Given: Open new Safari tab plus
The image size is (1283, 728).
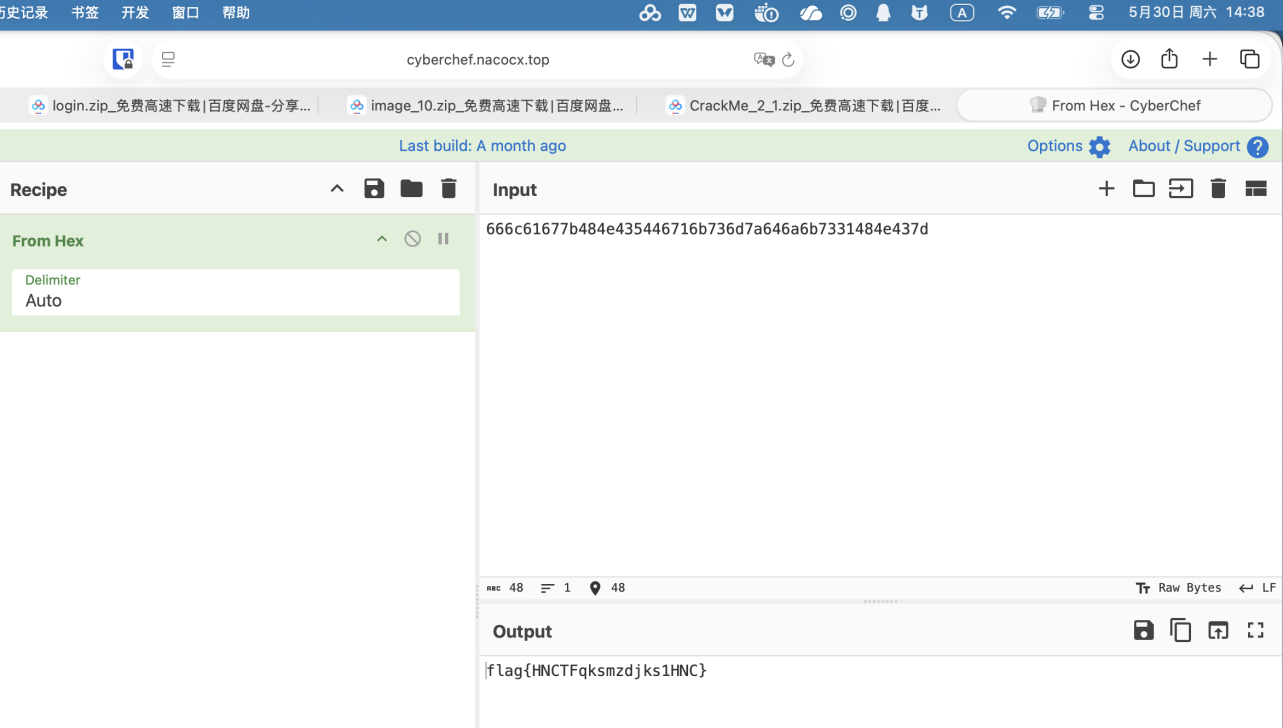Looking at the screenshot, I should coord(1209,59).
